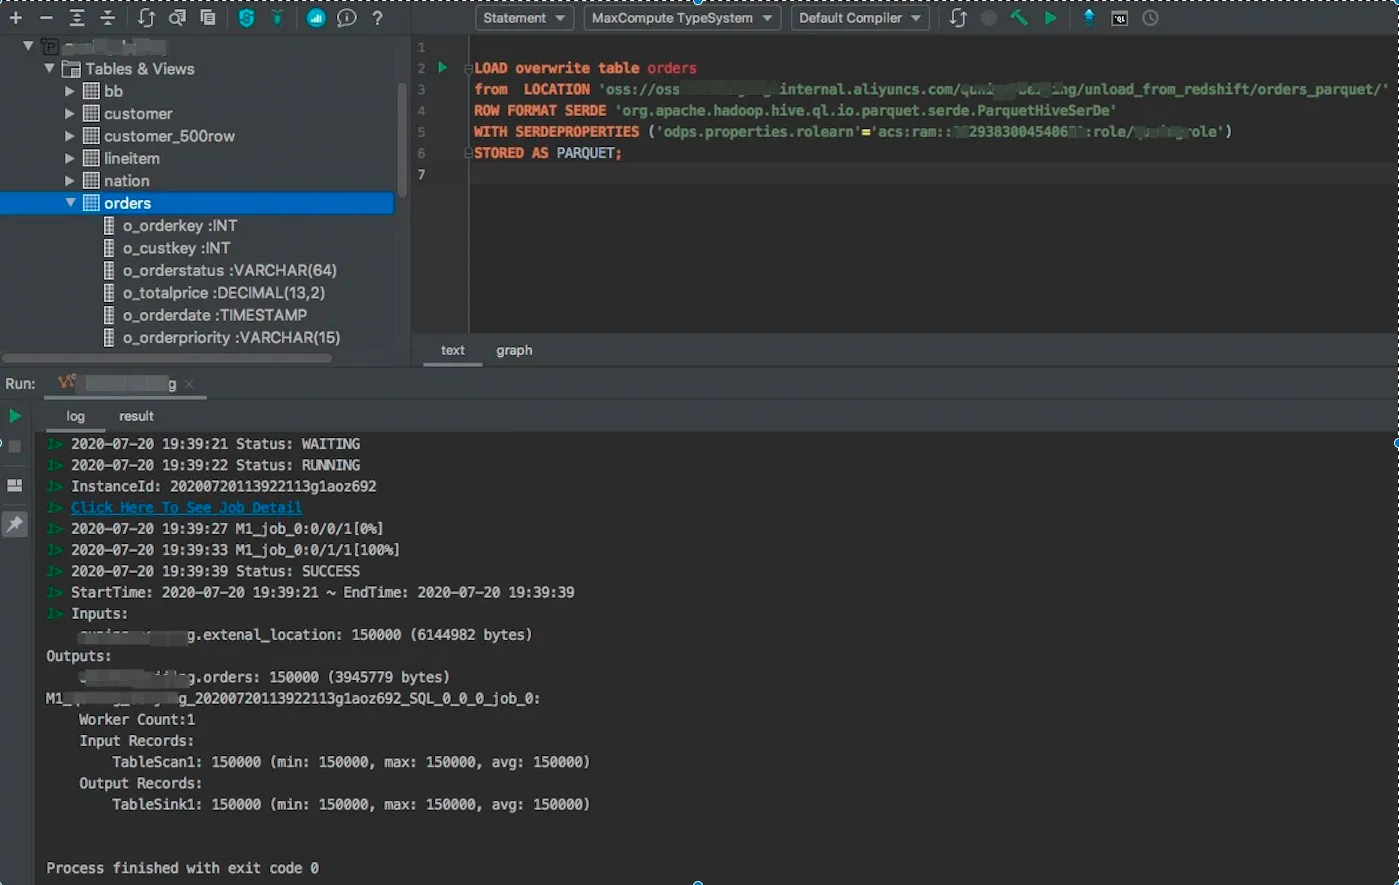
Task: Switch to the log tab
Action: [x=76, y=416]
